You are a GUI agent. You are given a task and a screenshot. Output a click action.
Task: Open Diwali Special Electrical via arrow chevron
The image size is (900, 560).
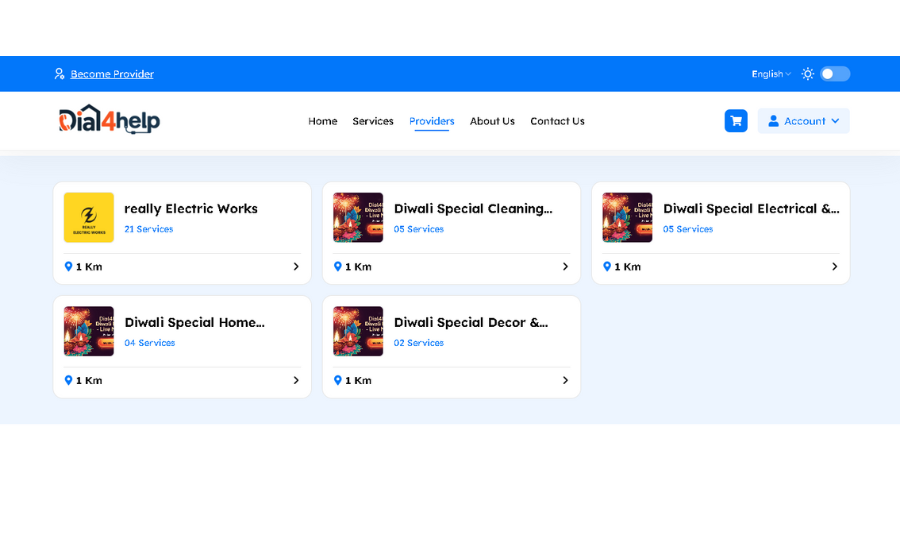click(834, 267)
